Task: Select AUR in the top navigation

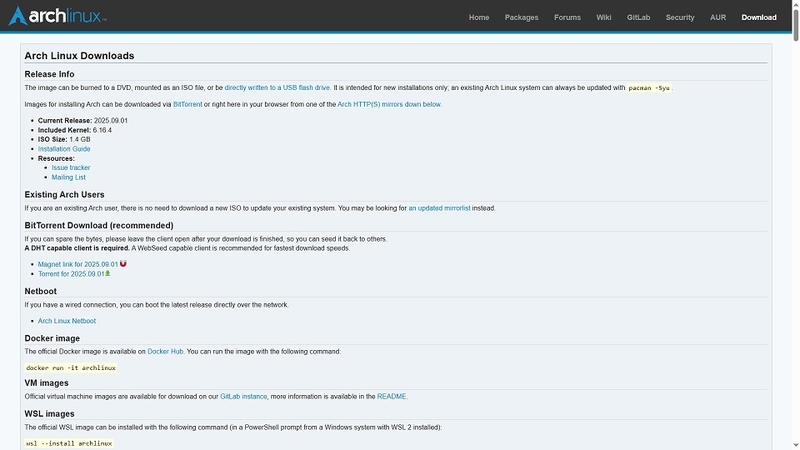Action: point(717,17)
